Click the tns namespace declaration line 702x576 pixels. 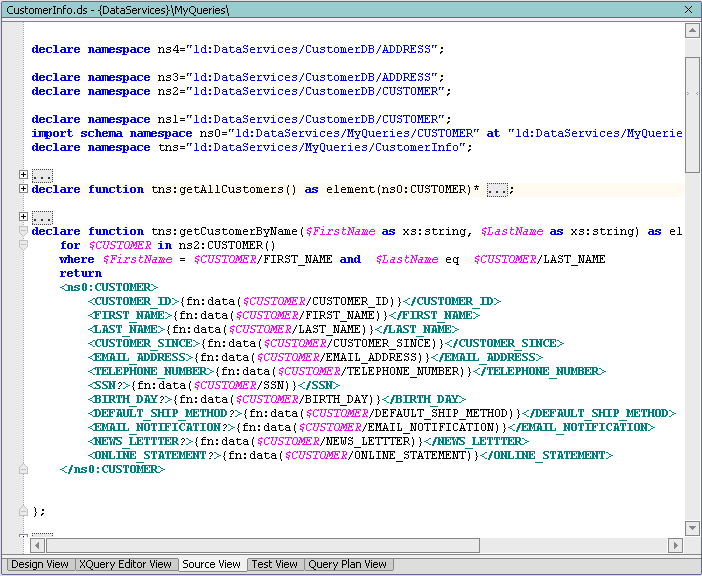(252, 147)
